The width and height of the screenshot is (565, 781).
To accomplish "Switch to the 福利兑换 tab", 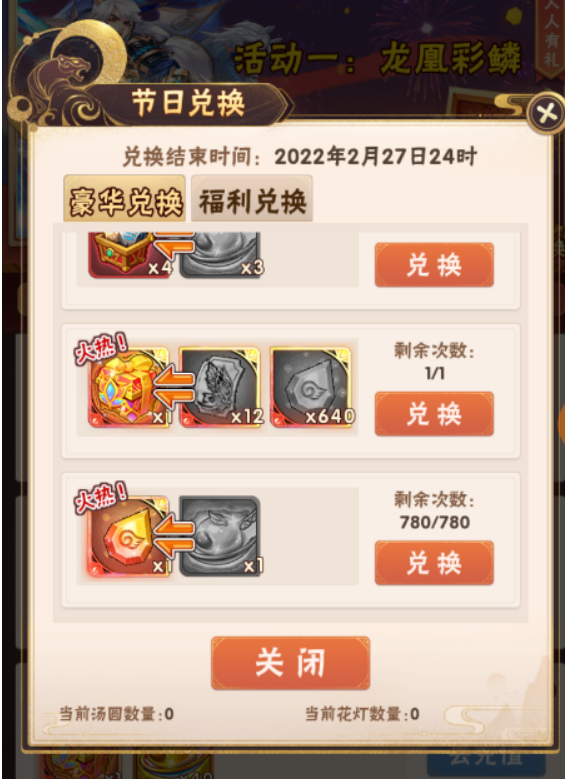I will 252,199.
